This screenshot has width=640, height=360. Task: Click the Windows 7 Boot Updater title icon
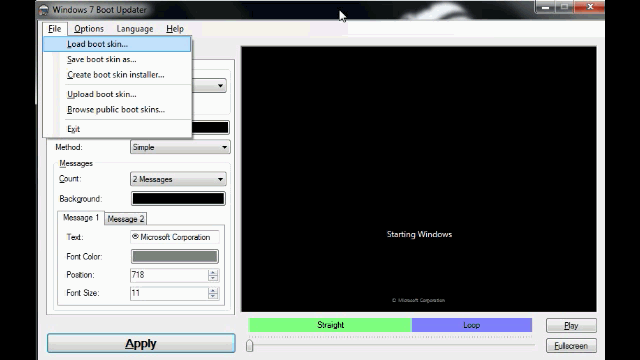(x=44, y=9)
